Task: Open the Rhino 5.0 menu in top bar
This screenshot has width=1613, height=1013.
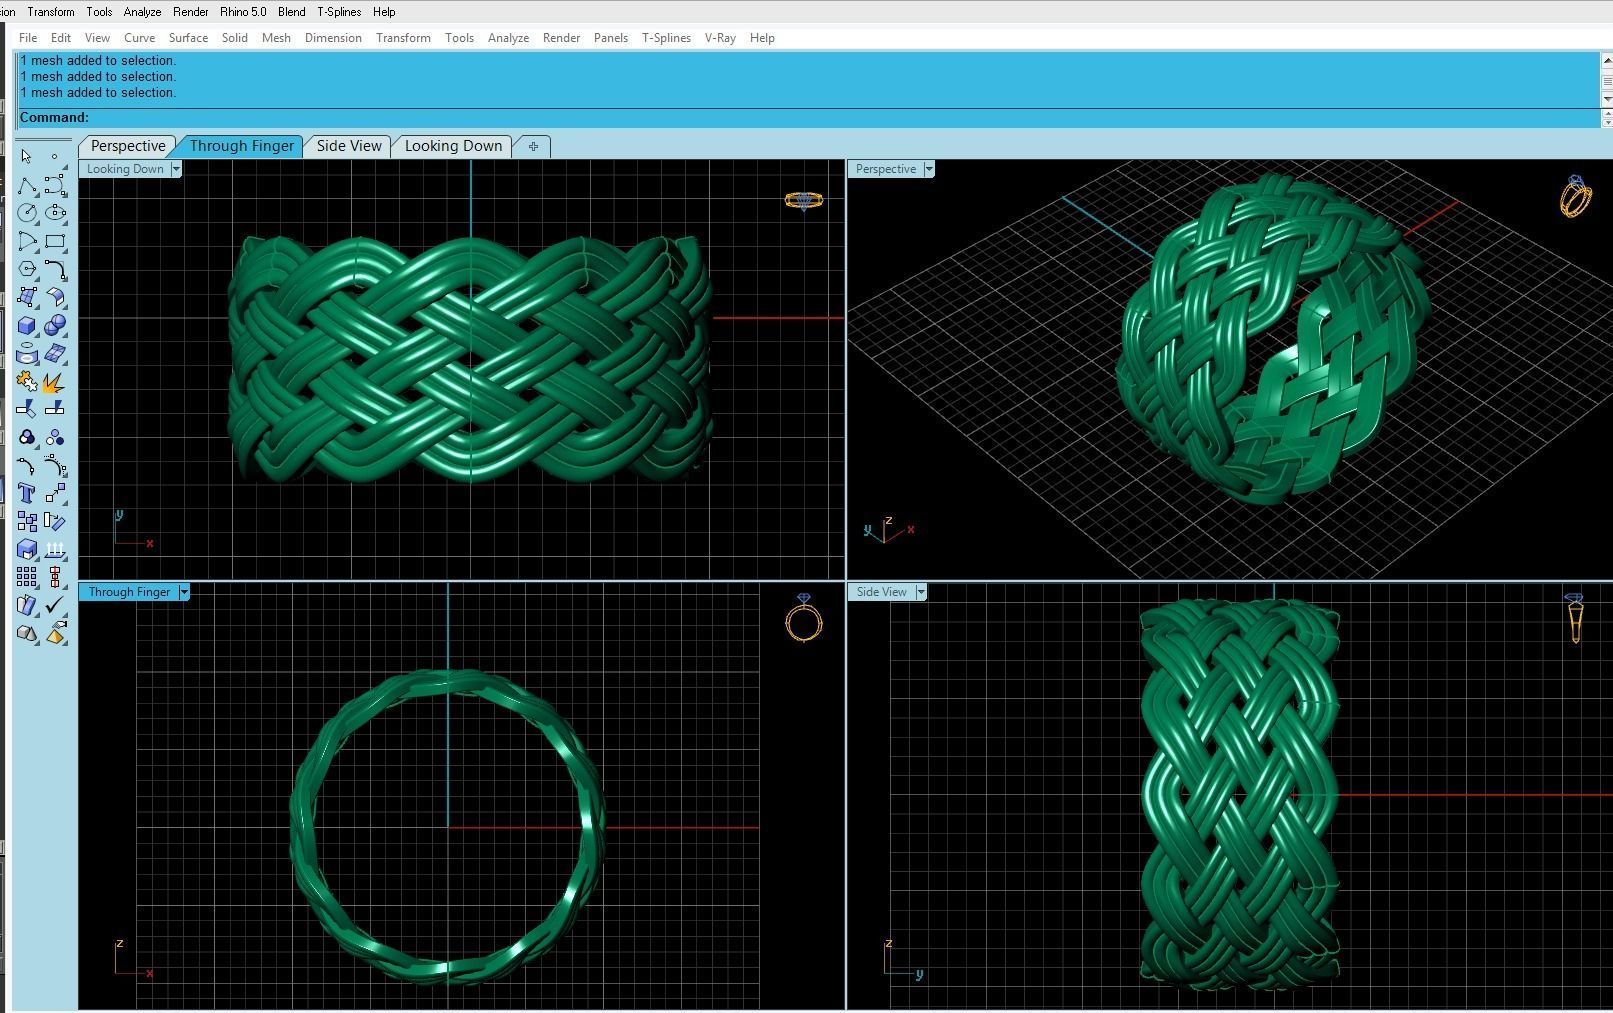Action: pos(243,12)
